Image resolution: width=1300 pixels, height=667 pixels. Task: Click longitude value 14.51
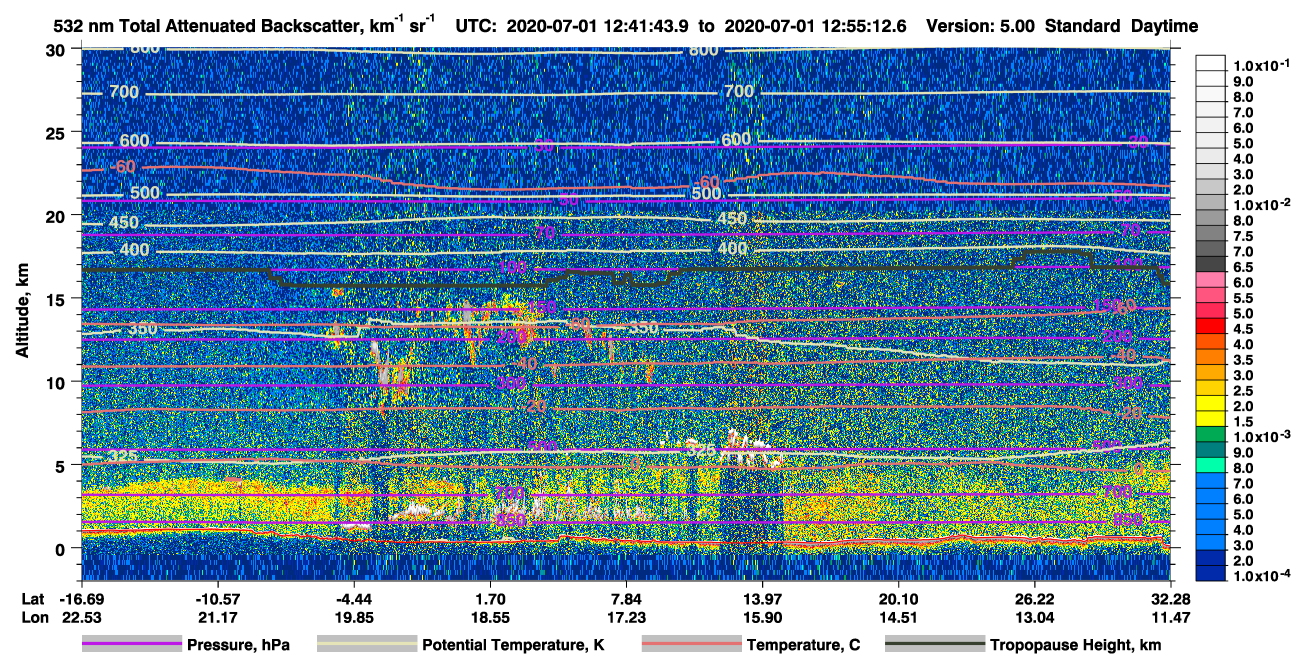[x=898, y=618]
